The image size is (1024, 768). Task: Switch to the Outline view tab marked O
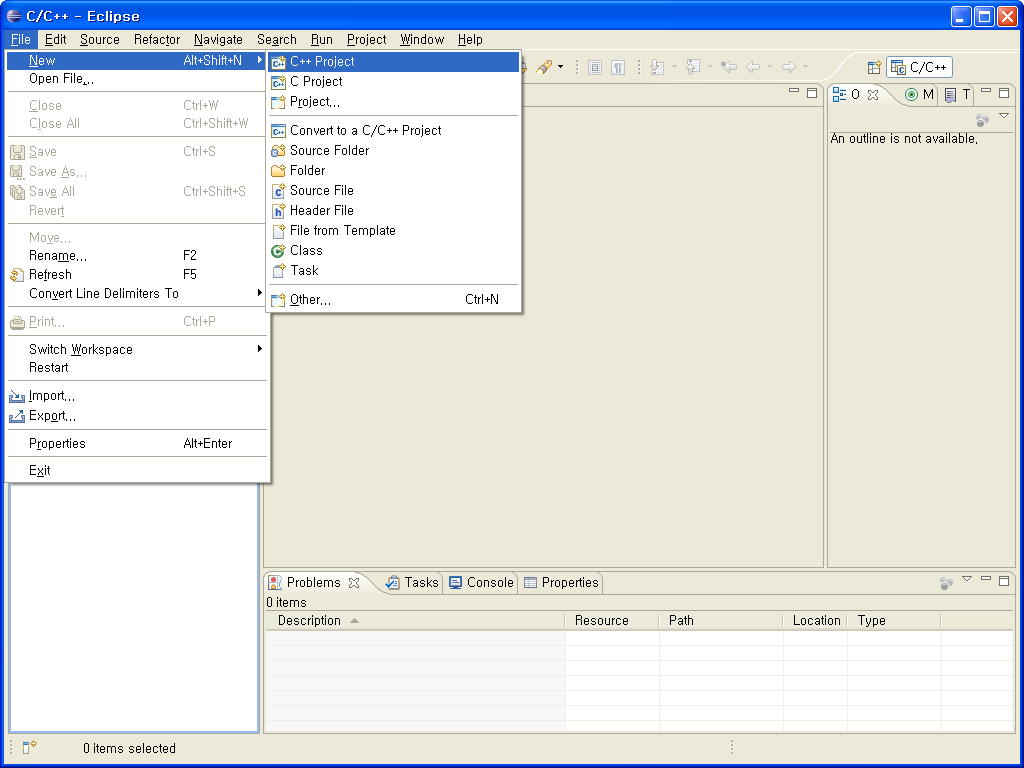[x=846, y=95]
